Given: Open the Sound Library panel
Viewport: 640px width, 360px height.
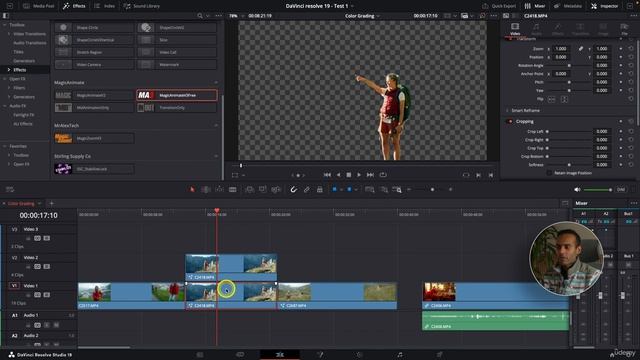Looking at the screenshot, I should pyautogui.click(x=142, y=6).
